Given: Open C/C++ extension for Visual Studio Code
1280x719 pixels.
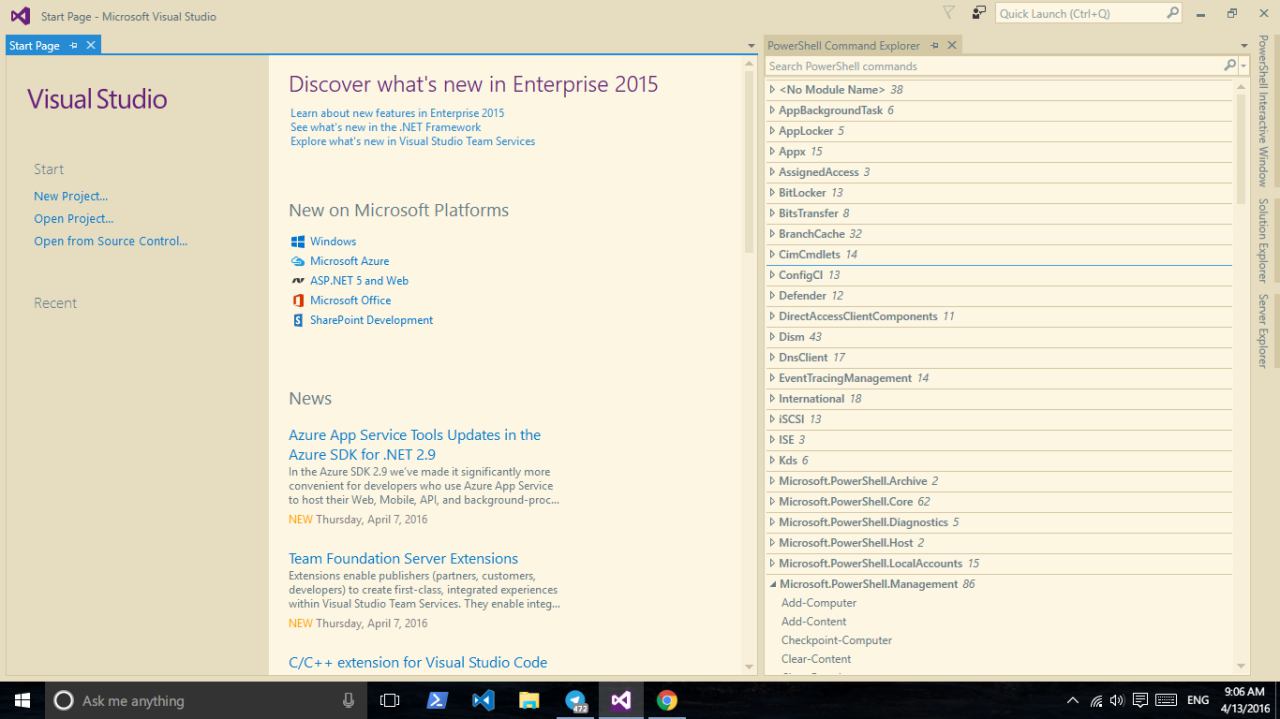Looking at the screenshot, I should (x=418, y=662).
